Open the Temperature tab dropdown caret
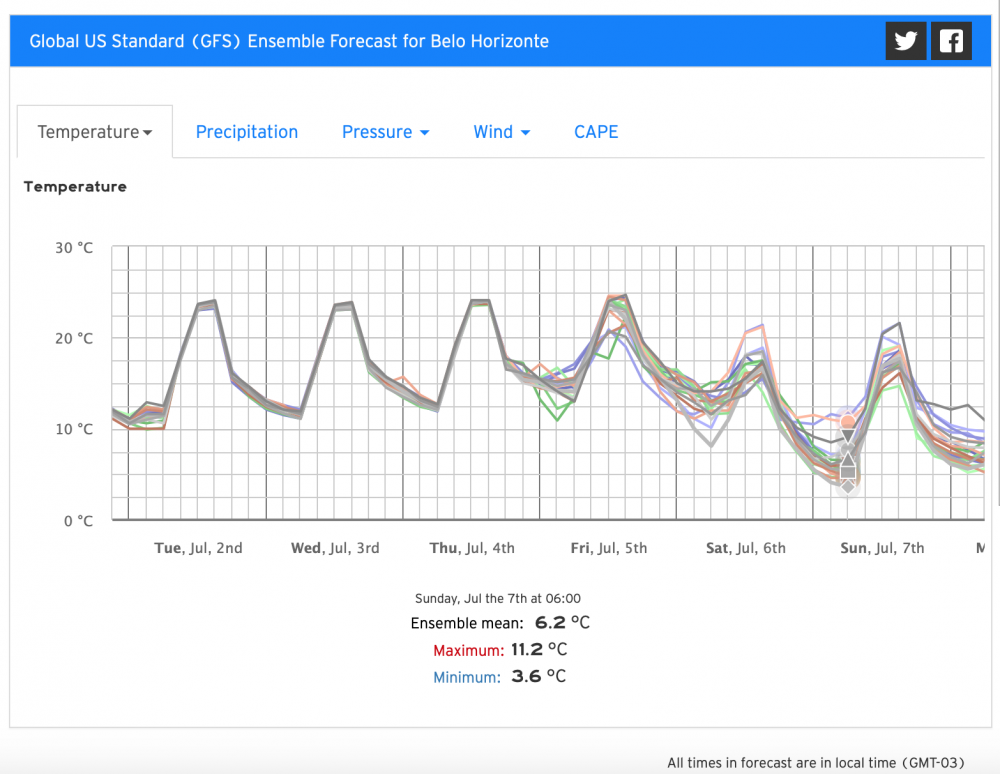 click(147, 133)
